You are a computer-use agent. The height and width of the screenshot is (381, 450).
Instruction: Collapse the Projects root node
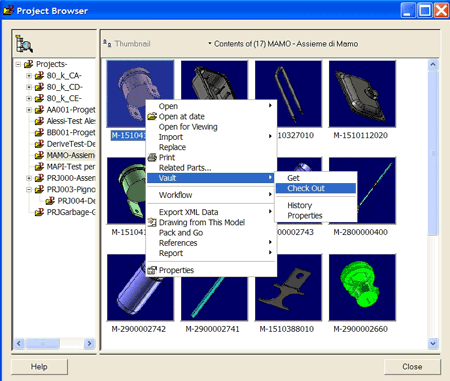(x=18, y=64)
